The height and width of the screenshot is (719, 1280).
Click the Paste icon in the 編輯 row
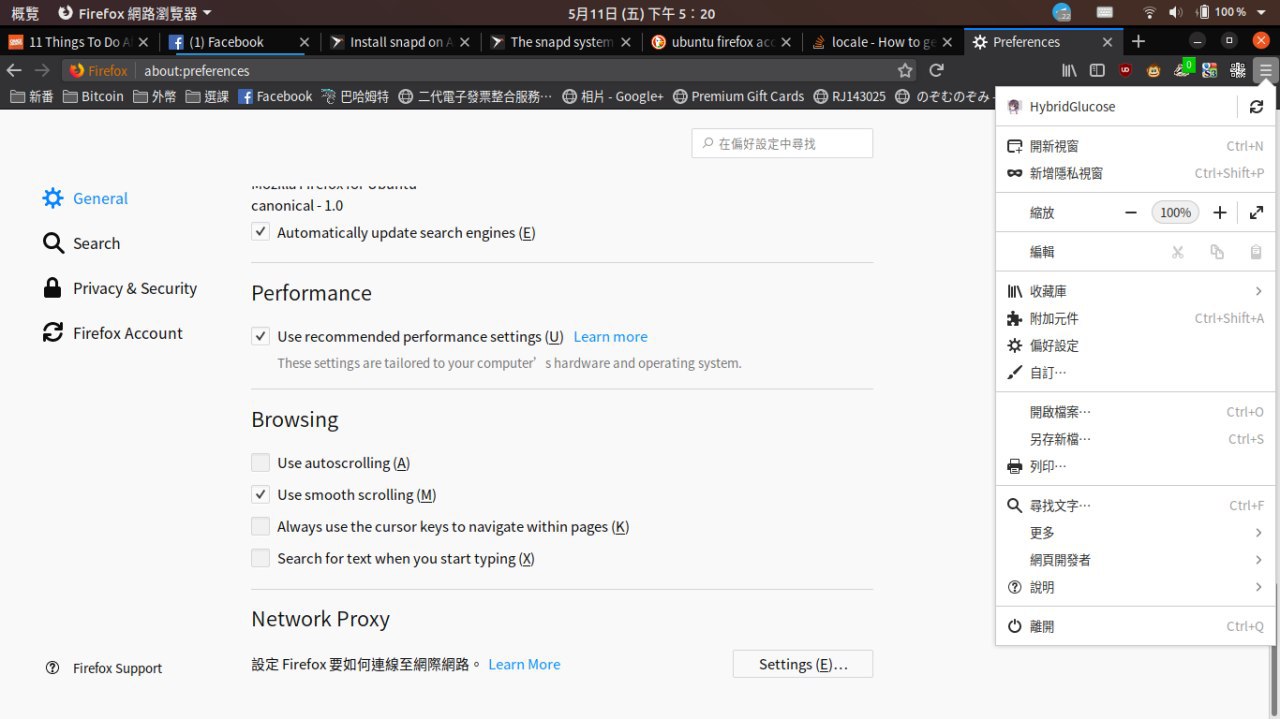(x=1256, y=252)
